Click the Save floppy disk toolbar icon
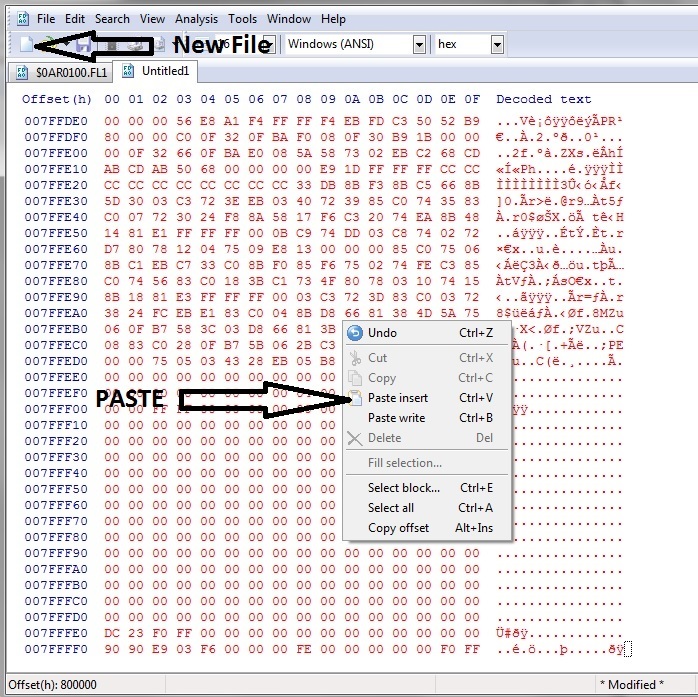The height and width of the screenshot is (697, 698). tap(83, 45)
